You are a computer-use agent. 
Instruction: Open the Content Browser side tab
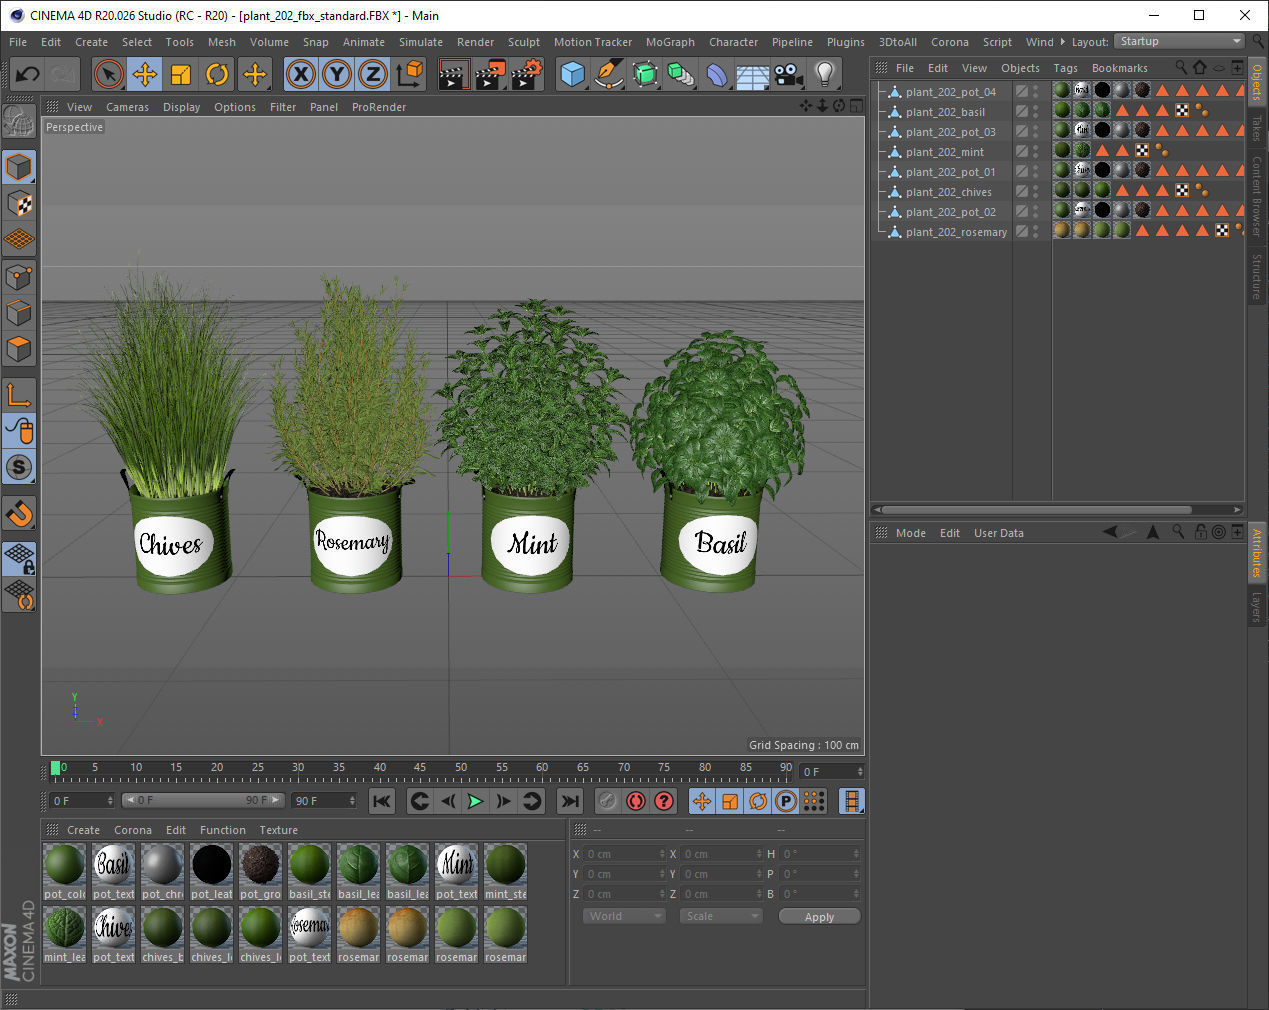(1257, 196)
